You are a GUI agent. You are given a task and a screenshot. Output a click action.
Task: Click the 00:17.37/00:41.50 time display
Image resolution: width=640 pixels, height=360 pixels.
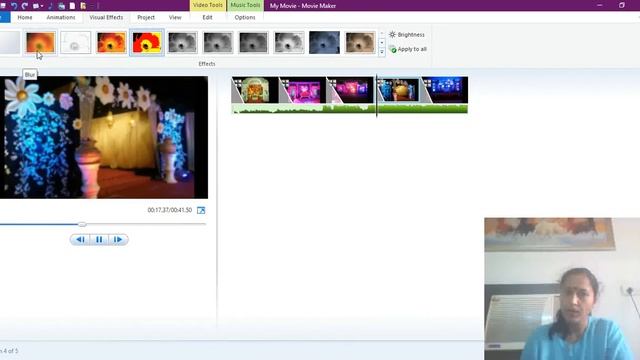pos(169,210)
